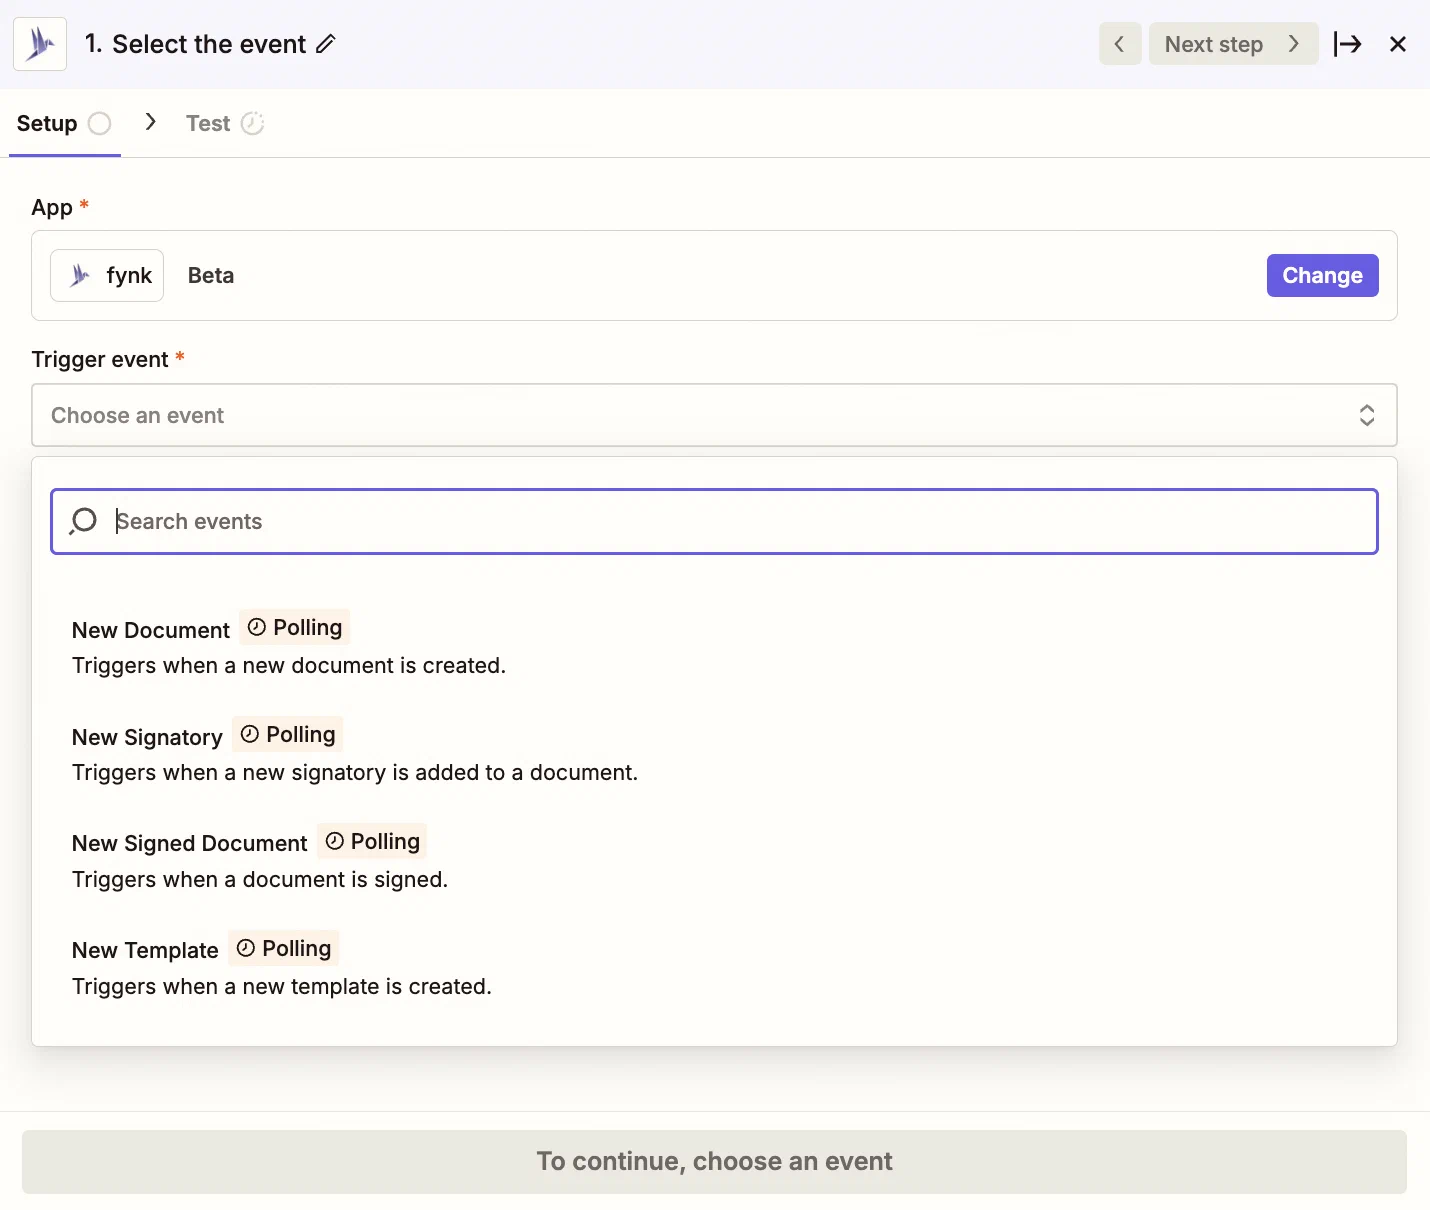1430x1210 pixels.
Task: Click the Setup status circle icon
Action: click(100, 123)
